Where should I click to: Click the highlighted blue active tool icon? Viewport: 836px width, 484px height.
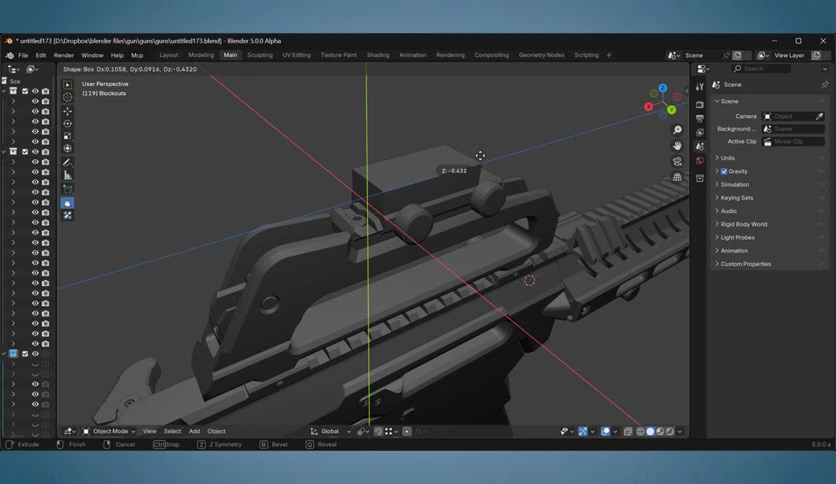[x=68, y=203]
